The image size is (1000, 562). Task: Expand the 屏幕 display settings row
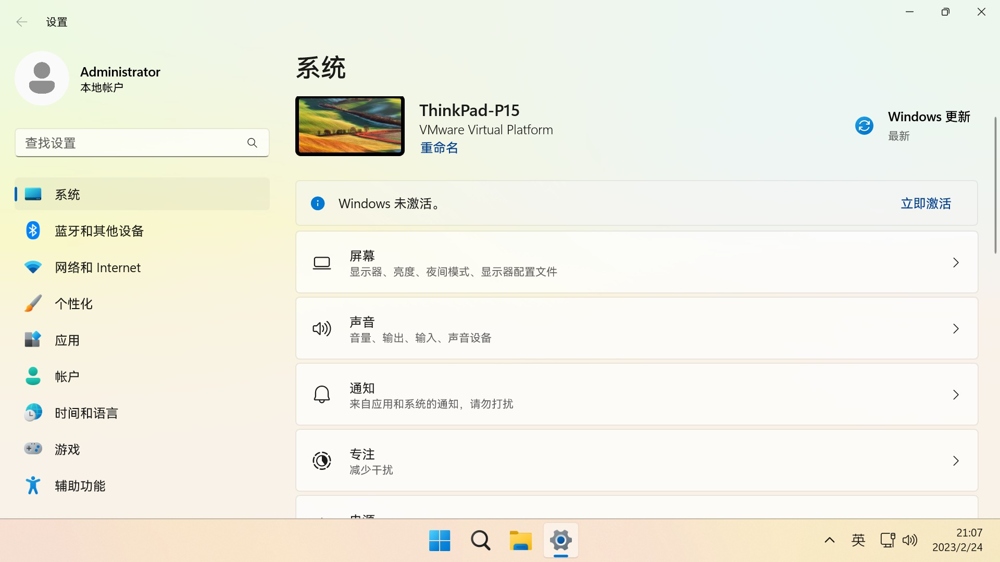point(955,263)
